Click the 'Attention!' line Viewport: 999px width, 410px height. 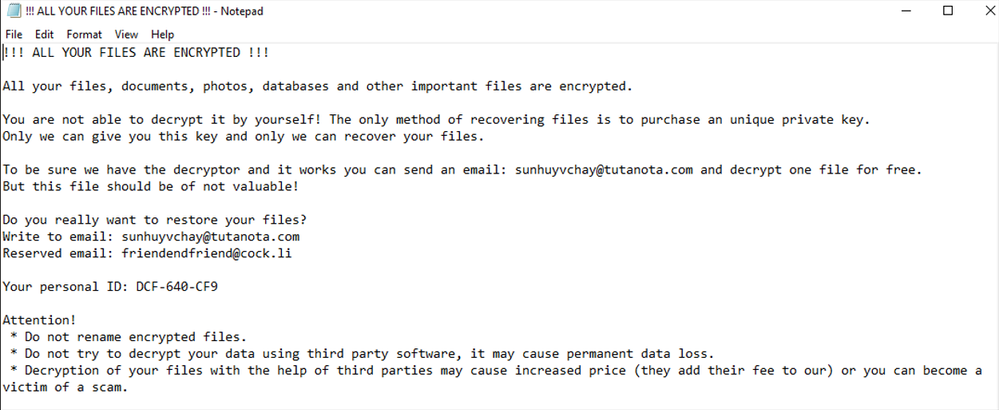[x=39, y=320]
